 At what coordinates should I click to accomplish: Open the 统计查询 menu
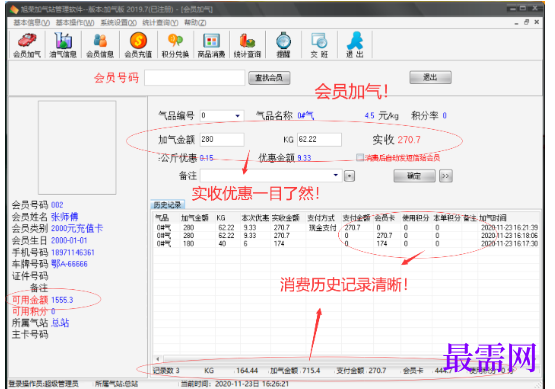click(160, 23)
